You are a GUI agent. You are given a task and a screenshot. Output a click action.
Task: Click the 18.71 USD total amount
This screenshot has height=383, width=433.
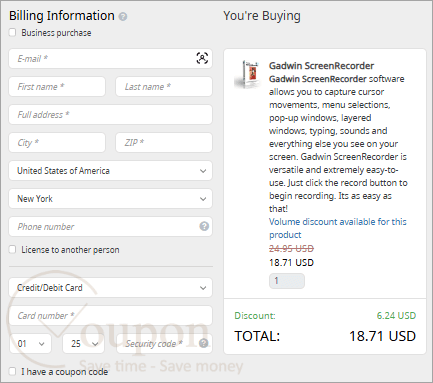pyautogui.click(x=382, y=336)
